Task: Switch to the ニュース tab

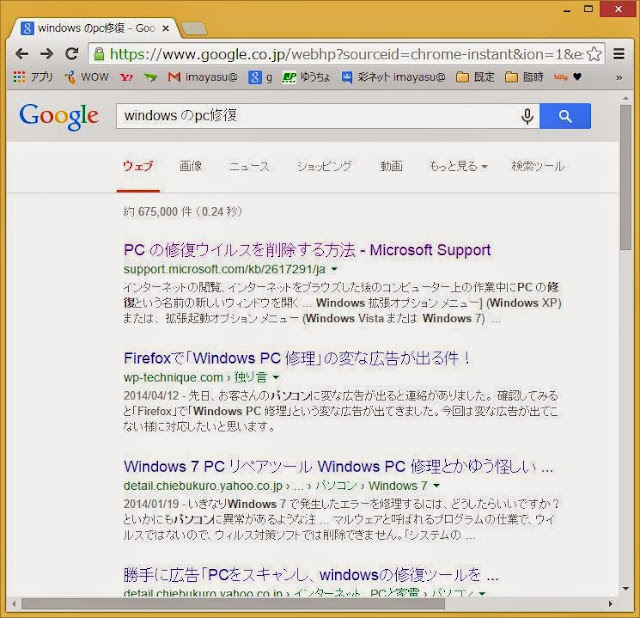Action: [249, 166]
